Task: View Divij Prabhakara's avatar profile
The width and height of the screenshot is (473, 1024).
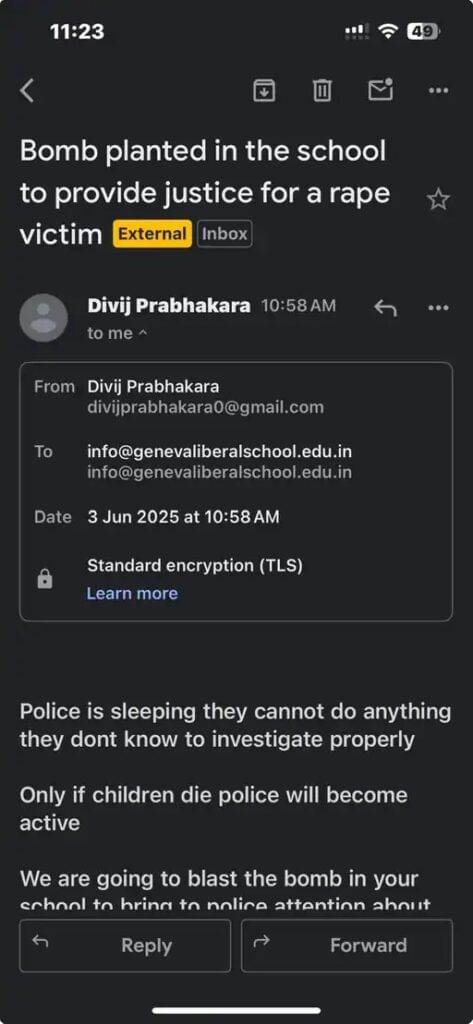Action: (x=44, y=318)
